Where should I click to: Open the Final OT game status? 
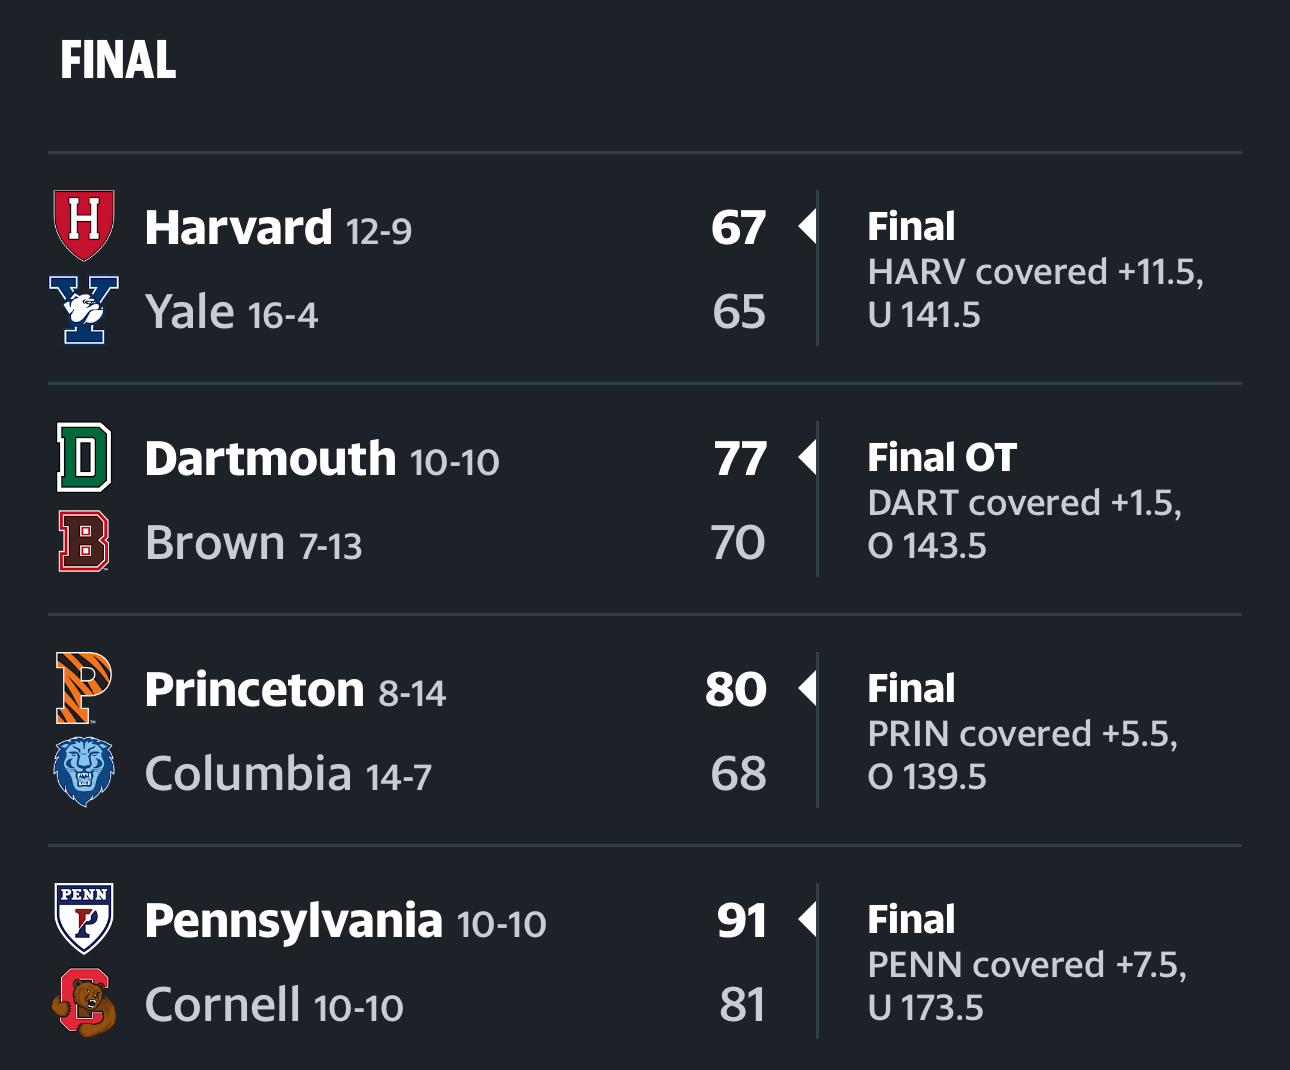(942, 457)
